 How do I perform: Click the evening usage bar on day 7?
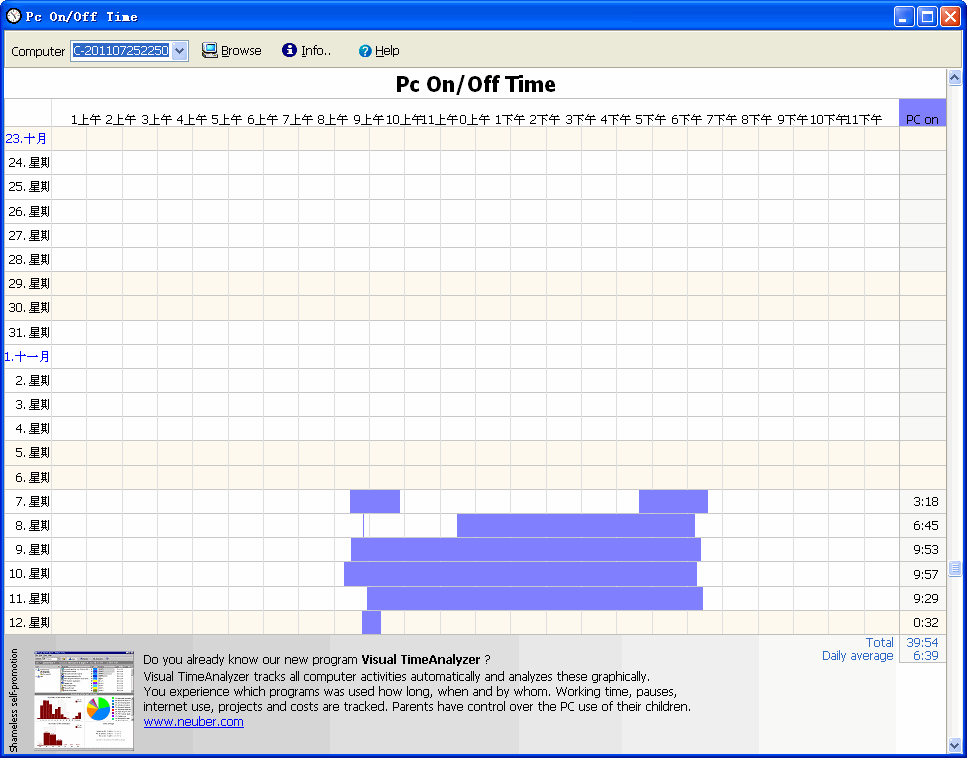673,501
